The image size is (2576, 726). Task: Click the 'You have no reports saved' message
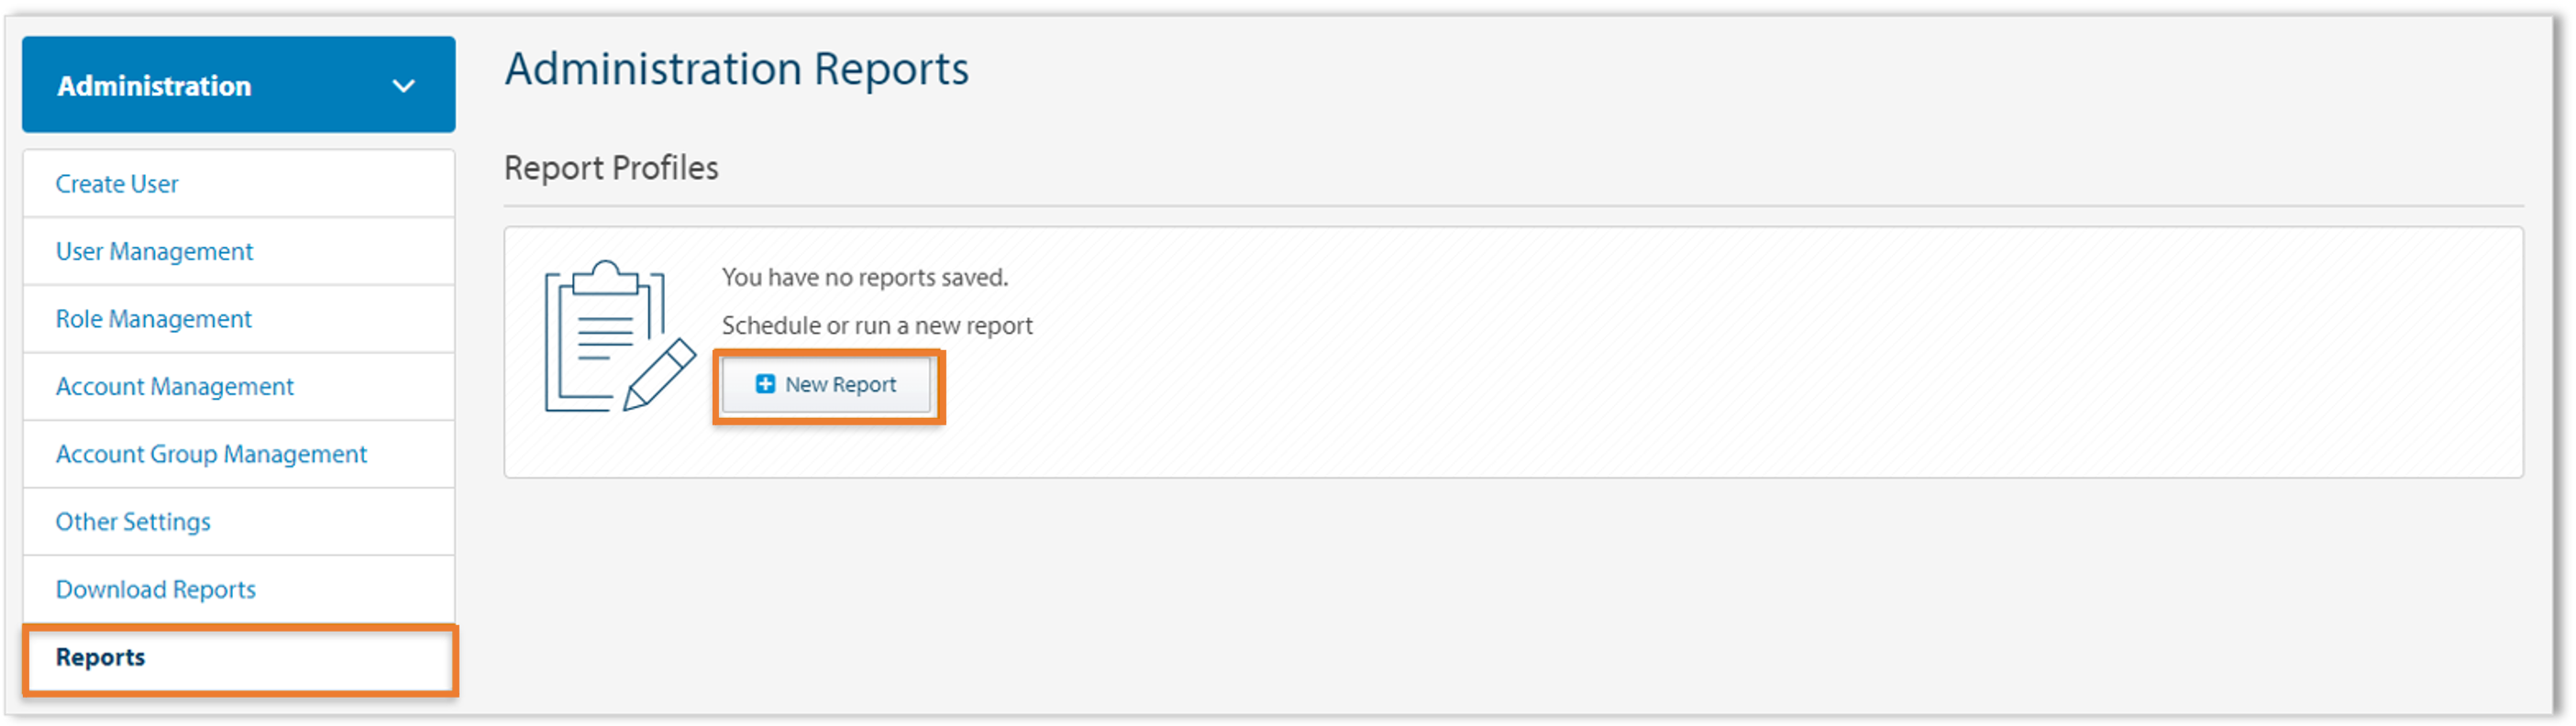pos(863,277)
